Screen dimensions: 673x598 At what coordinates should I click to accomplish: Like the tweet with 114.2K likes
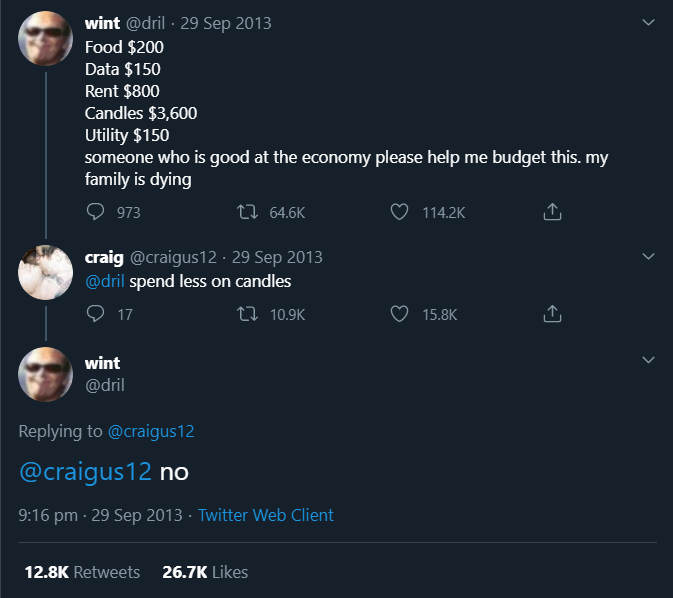(399, 212)
